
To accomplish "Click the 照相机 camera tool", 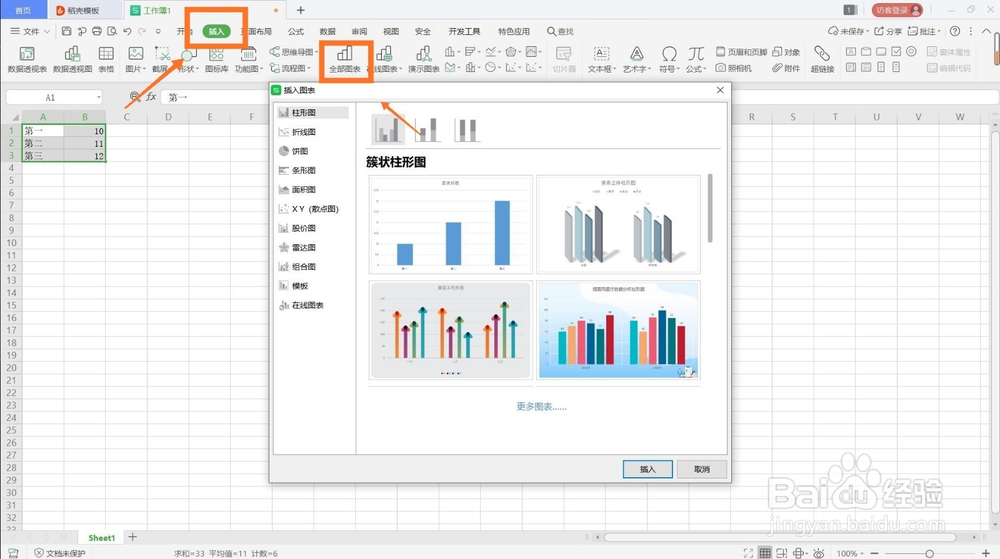I will pos(733,68).
